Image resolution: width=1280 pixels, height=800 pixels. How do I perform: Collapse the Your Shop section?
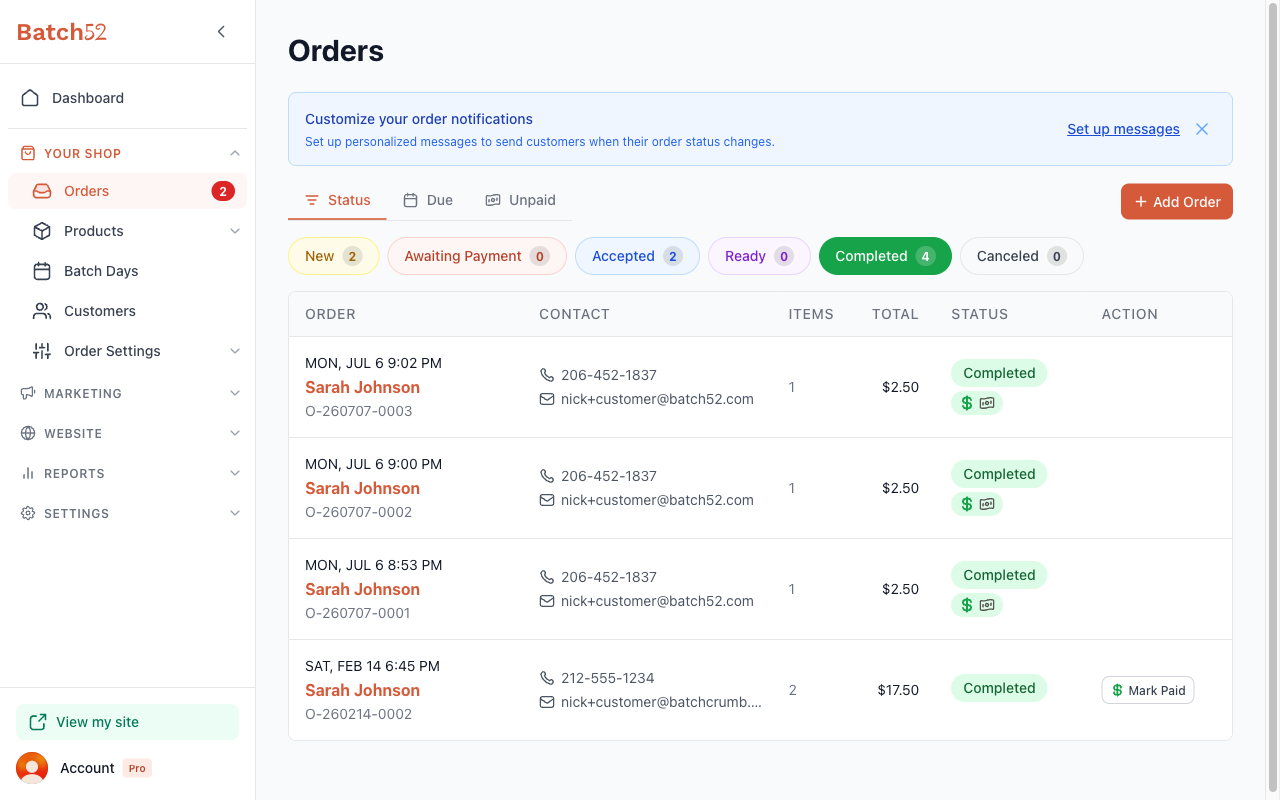[x=235, y=153]
